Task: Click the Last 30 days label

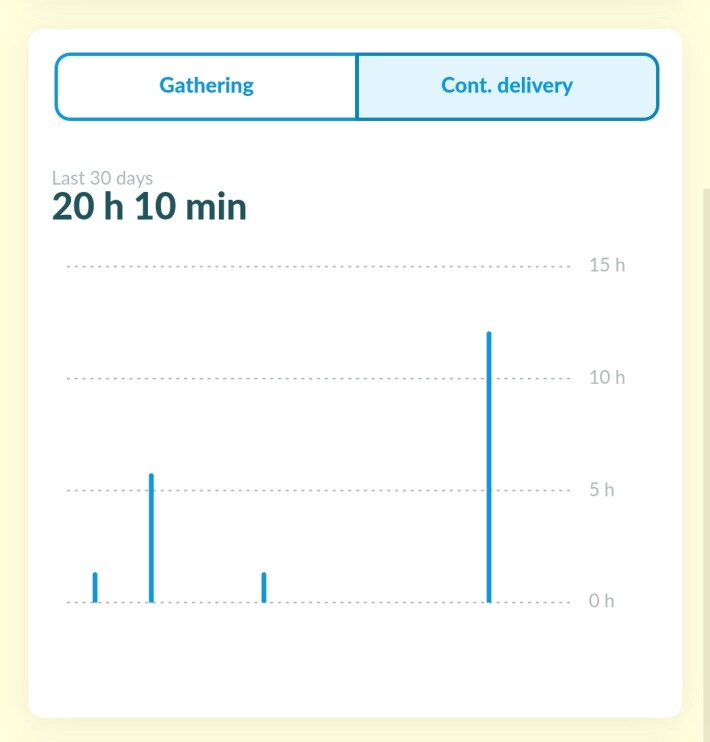Action: tap(102, 178)
